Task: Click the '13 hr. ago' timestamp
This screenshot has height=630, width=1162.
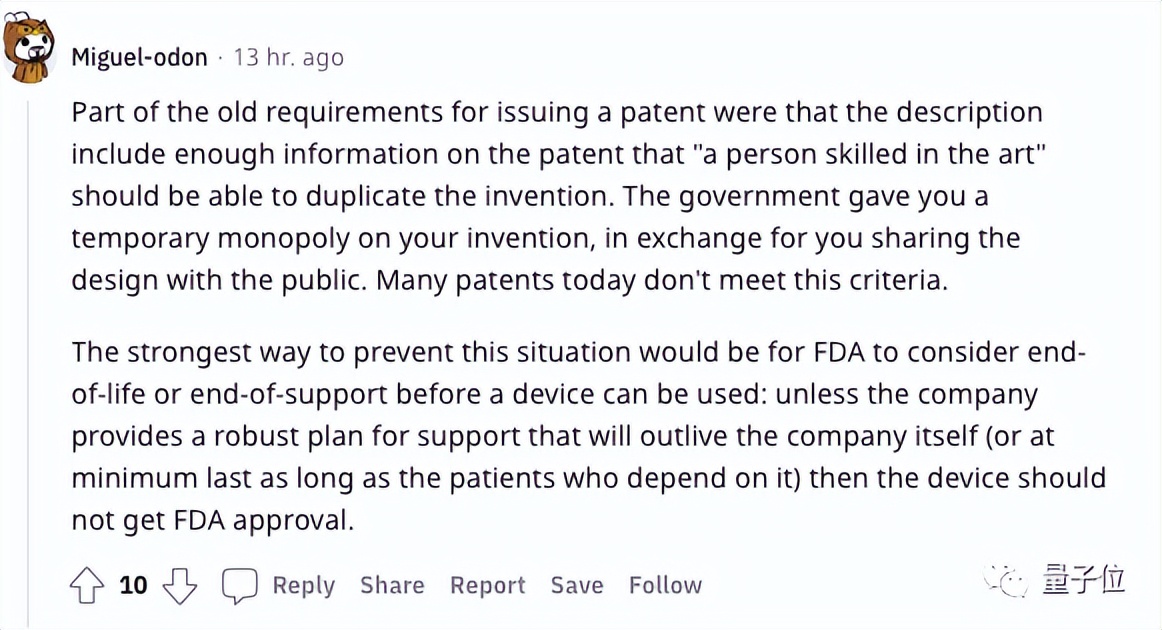Action: point(289,58)
